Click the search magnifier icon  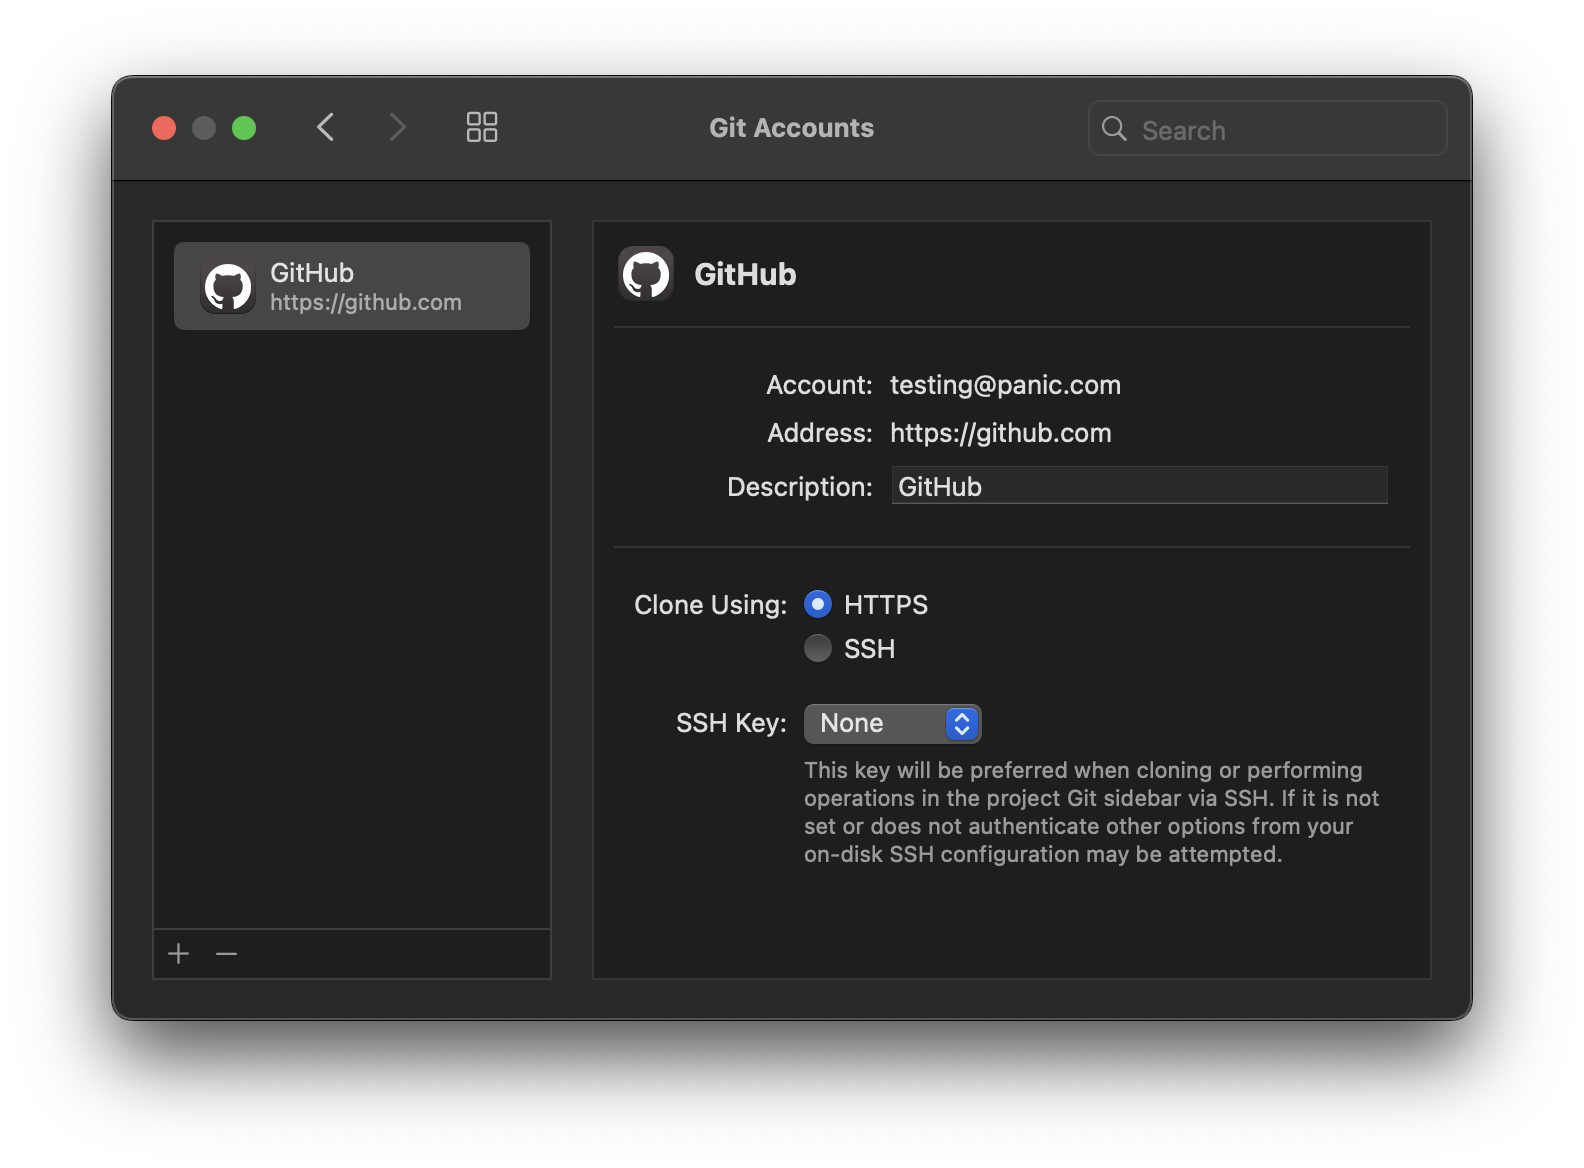coord(1114,128)
